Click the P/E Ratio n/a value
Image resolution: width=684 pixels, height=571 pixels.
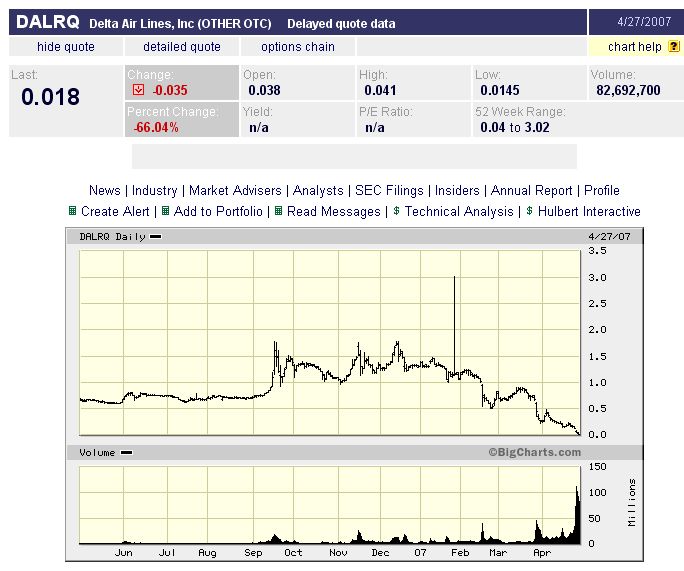(x=375, y=127)
